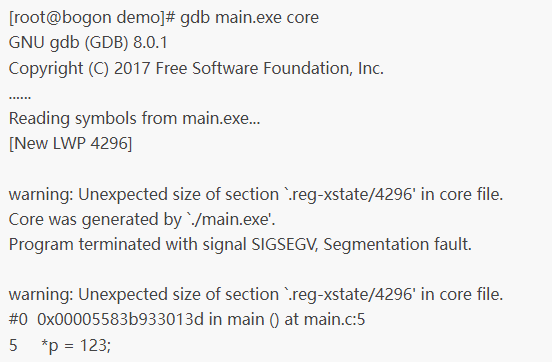Click the ellipsis dots line below Copyright

click(20, 98)
